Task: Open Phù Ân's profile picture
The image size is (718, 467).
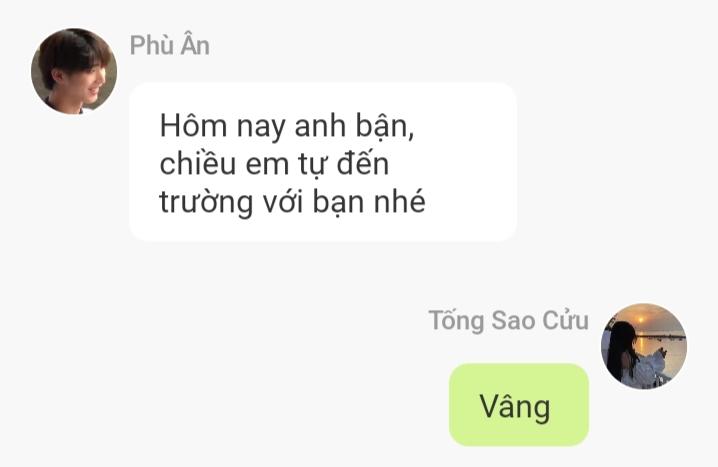Action: (74, 71)
